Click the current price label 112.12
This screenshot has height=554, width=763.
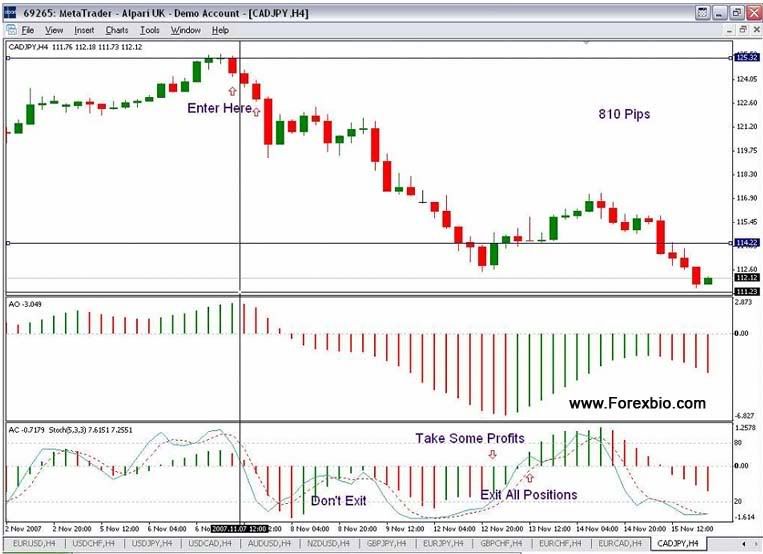pos(746,277)
